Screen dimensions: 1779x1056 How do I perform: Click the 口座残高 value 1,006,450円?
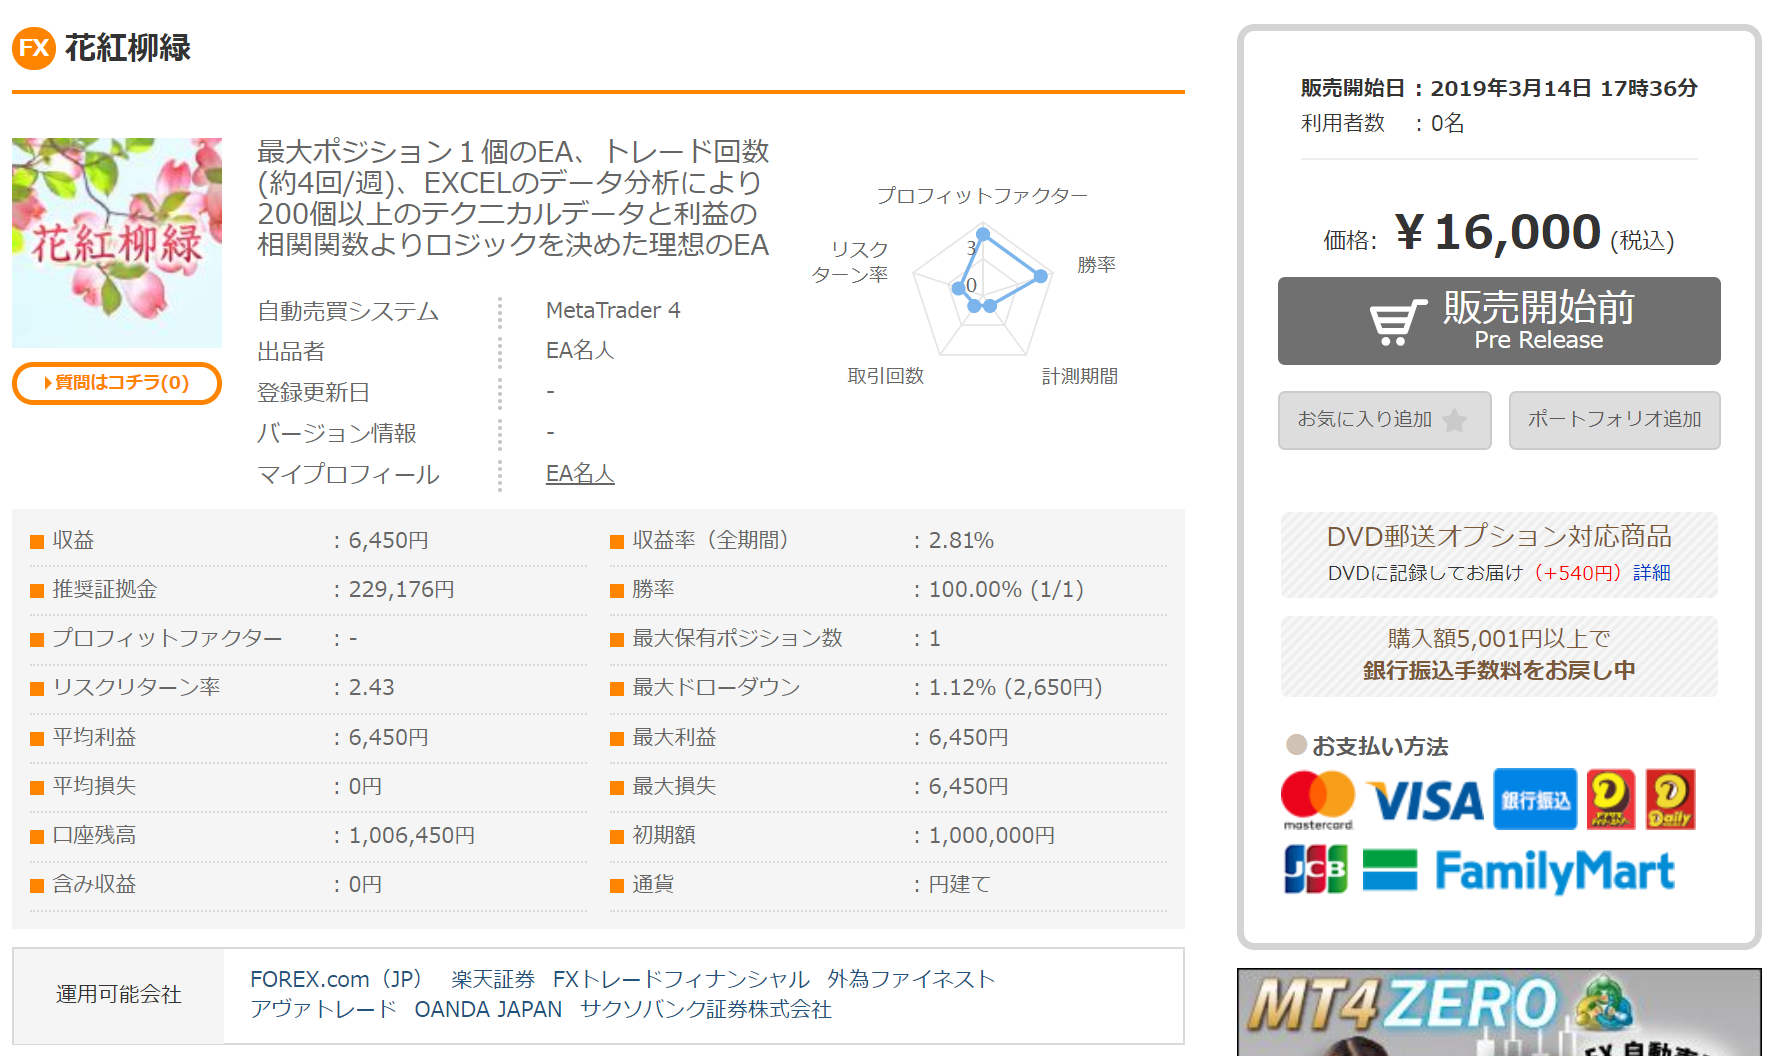point(412,836)
